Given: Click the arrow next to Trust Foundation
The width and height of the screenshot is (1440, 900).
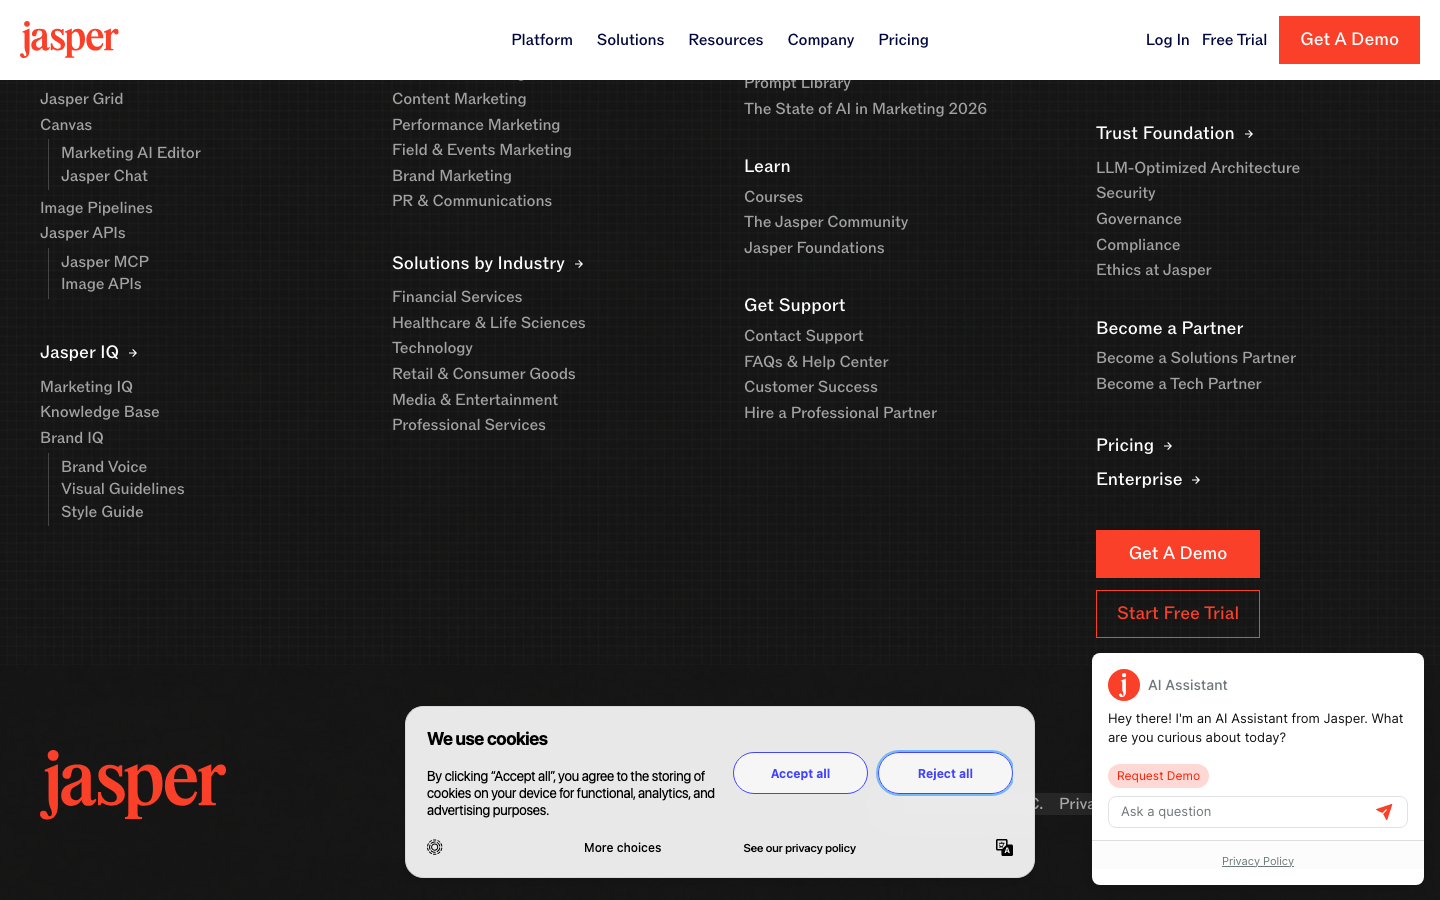Looking at the screenshot, I should click(x=1249, y=134).
